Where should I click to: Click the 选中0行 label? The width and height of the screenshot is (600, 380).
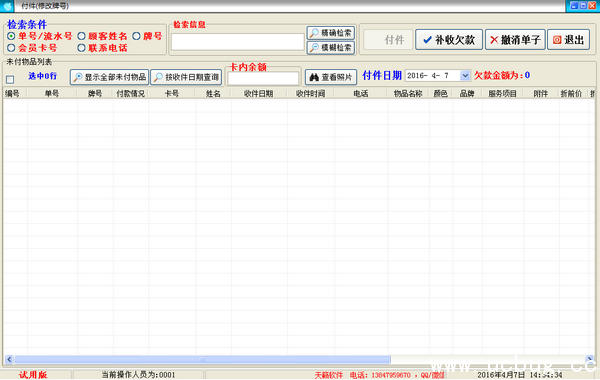click(x=42, y=76)
